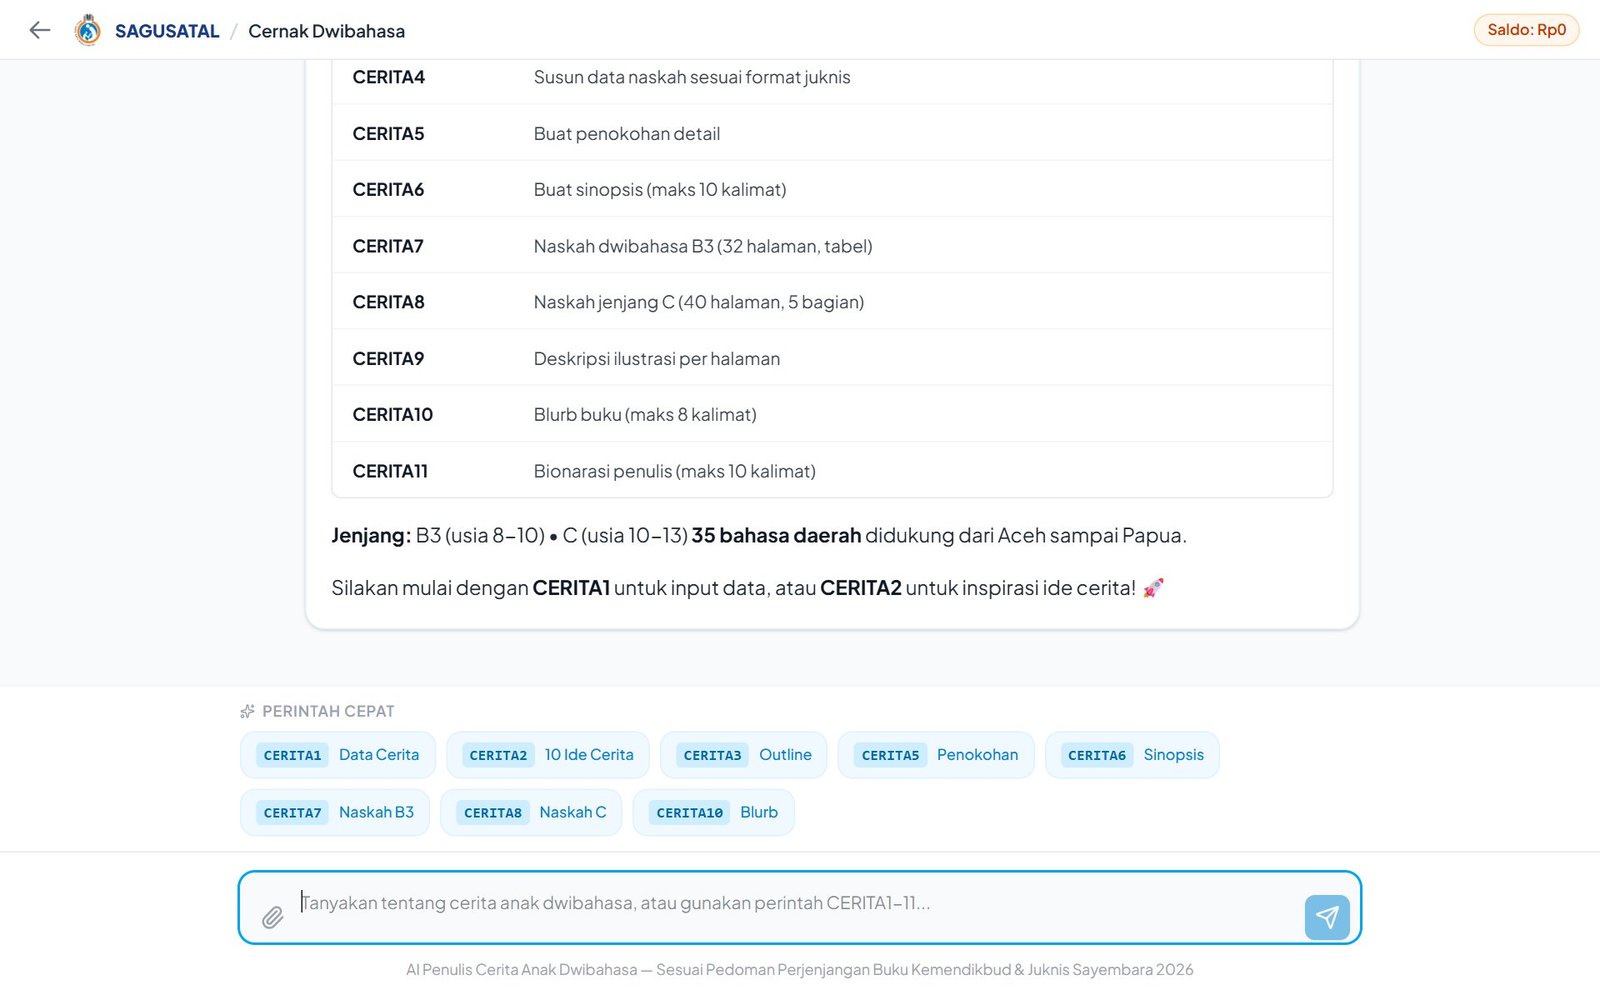
Task: Trigger the CERITA8 Naskah C chip
Action: [531, 812]
